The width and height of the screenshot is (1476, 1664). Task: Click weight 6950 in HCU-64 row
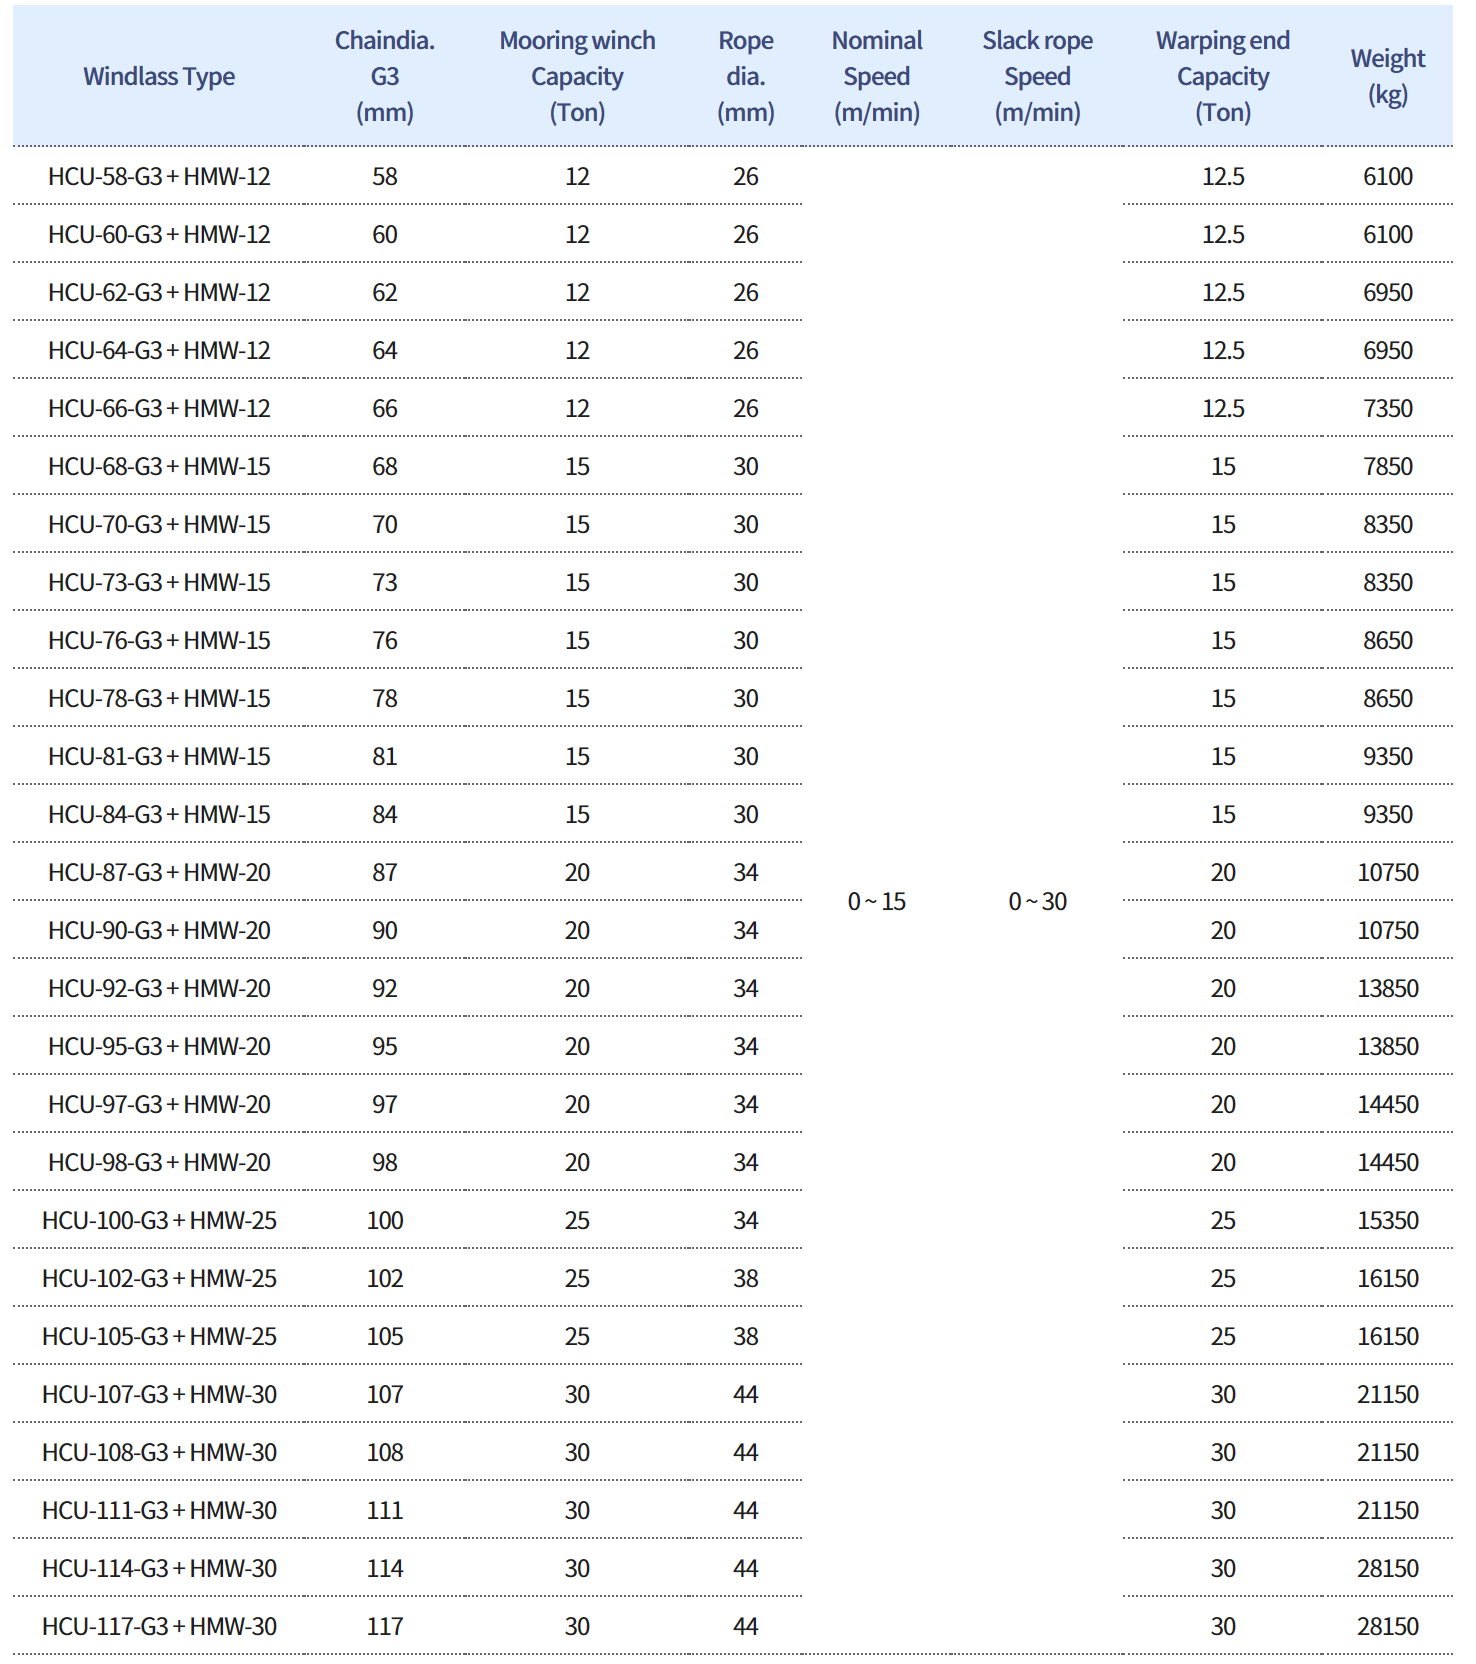tap(1388, 351)
